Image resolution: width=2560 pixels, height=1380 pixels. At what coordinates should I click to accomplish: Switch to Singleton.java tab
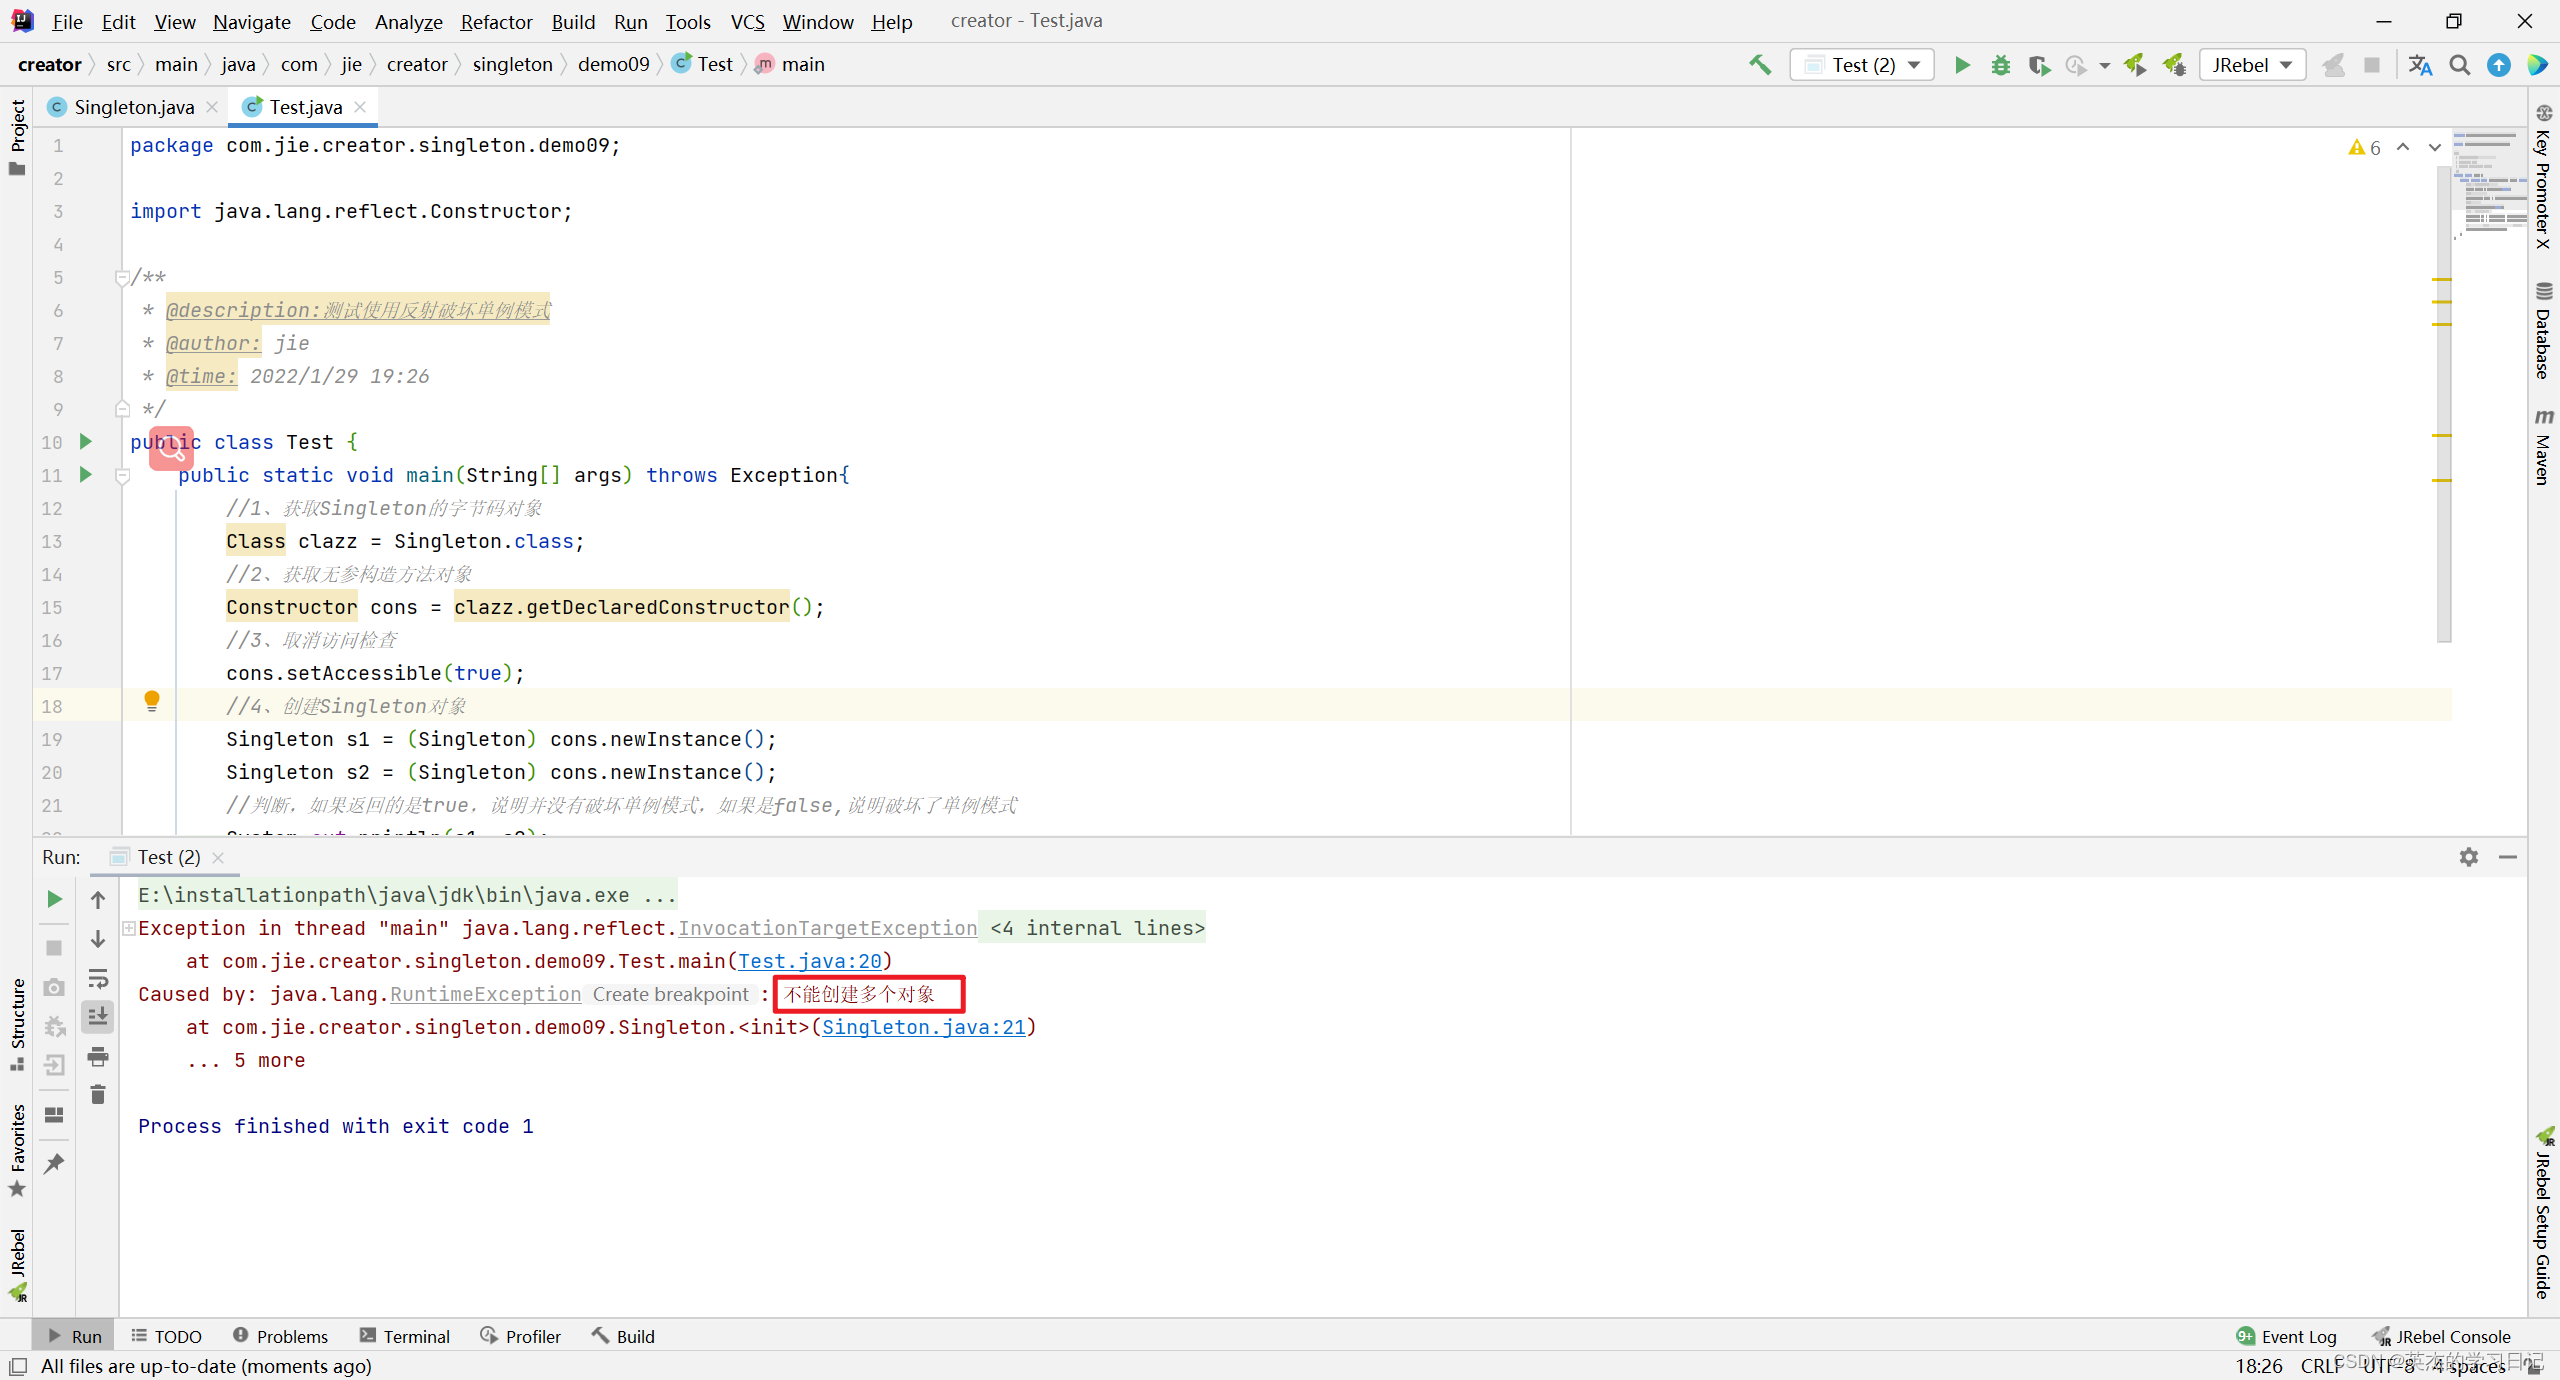pyautogui.click(x=134, y=107)
